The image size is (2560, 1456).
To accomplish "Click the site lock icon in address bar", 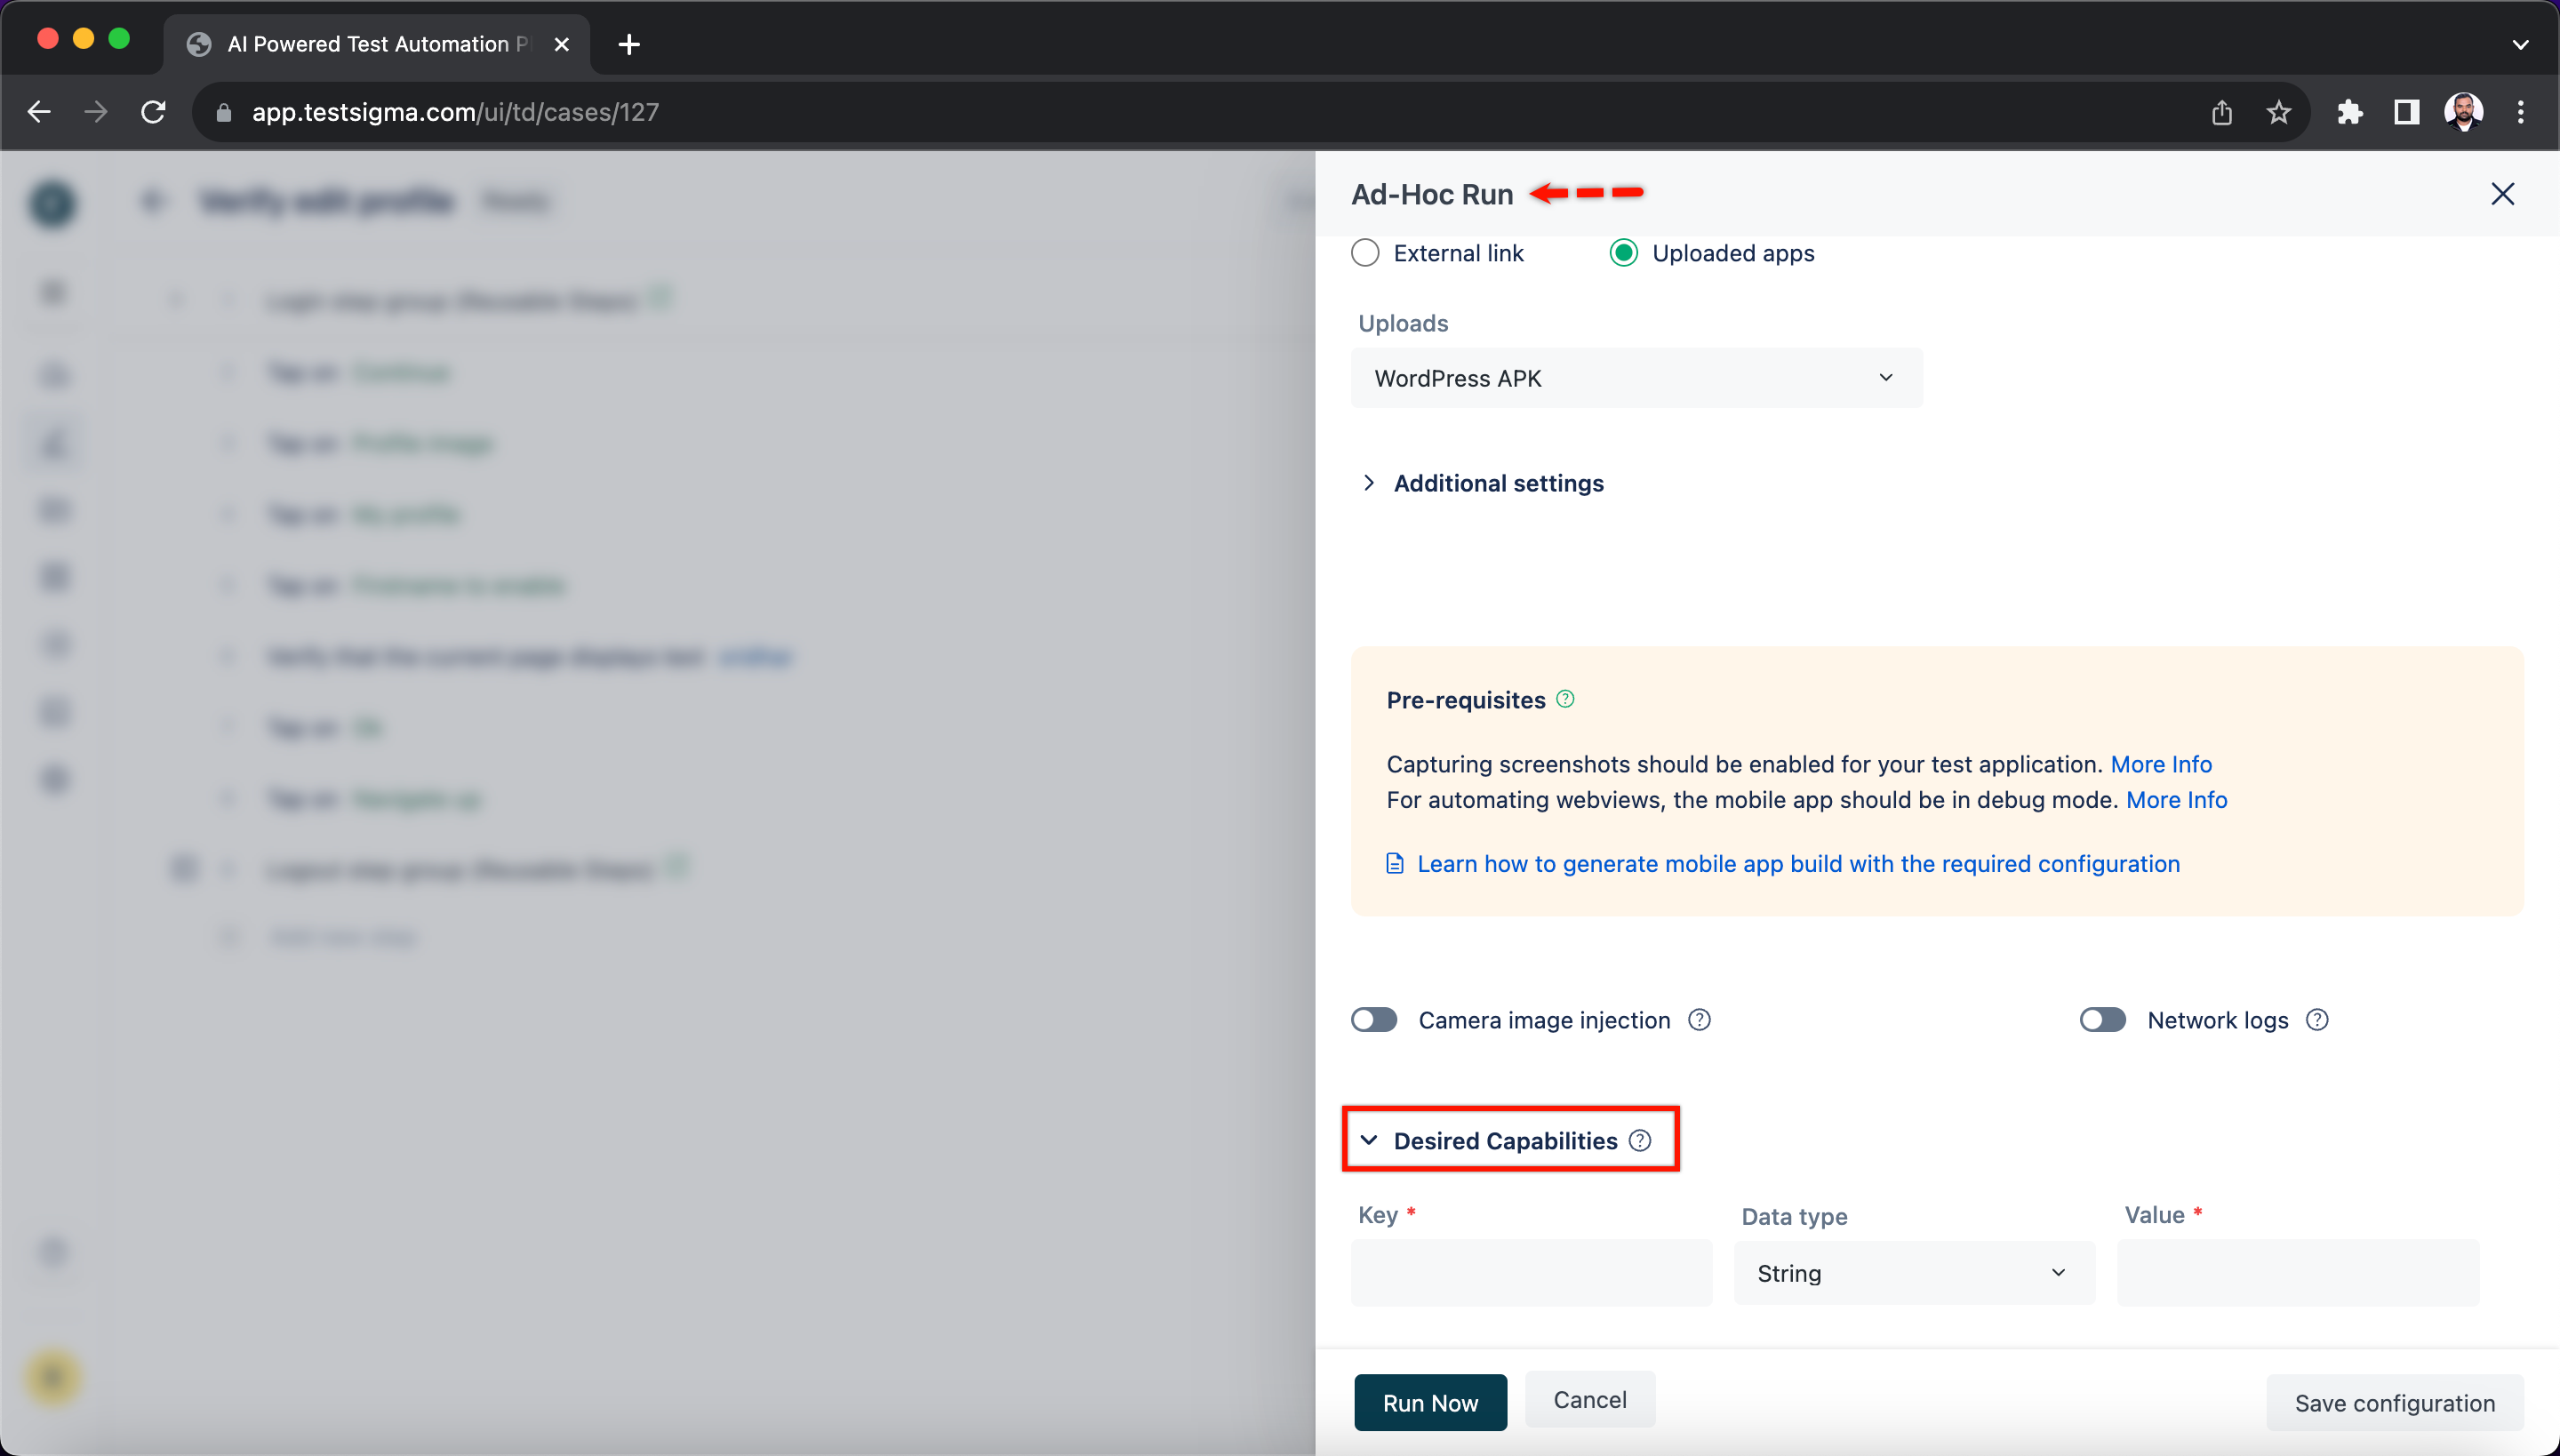I will point(224,113).
